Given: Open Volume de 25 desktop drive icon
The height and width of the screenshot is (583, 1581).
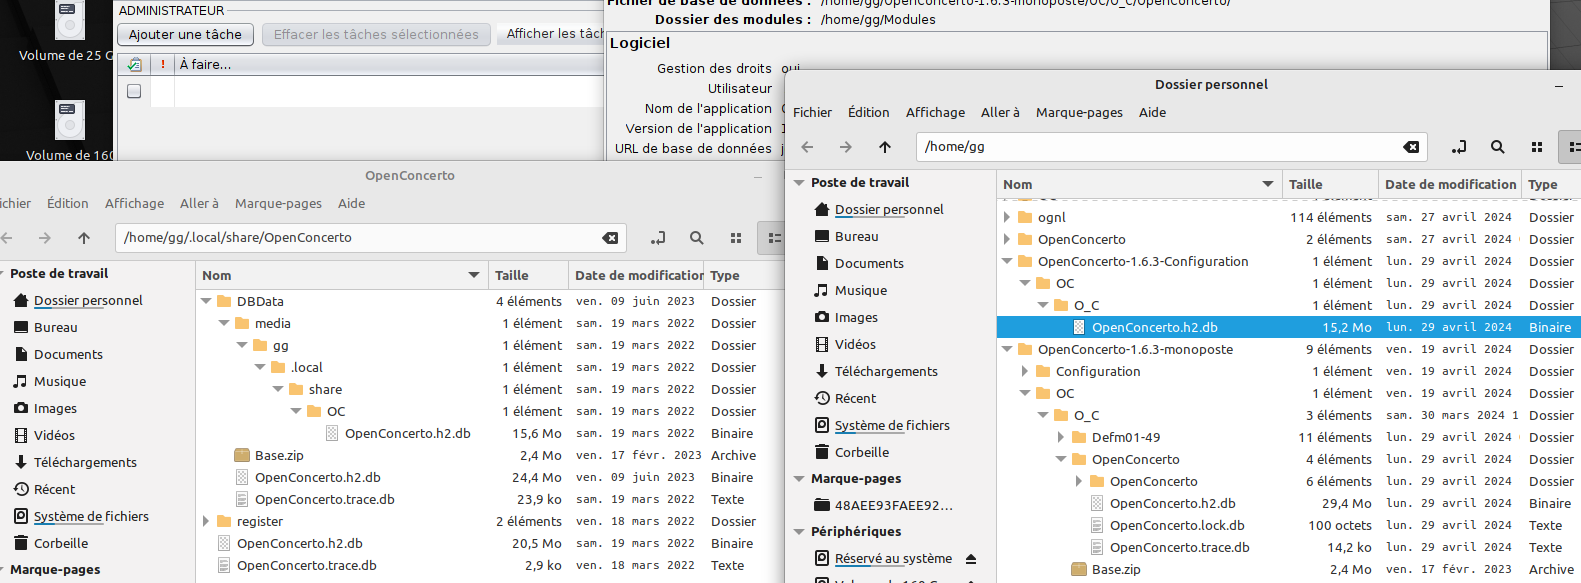Looking at the screenshot, I should coord(69,25).
